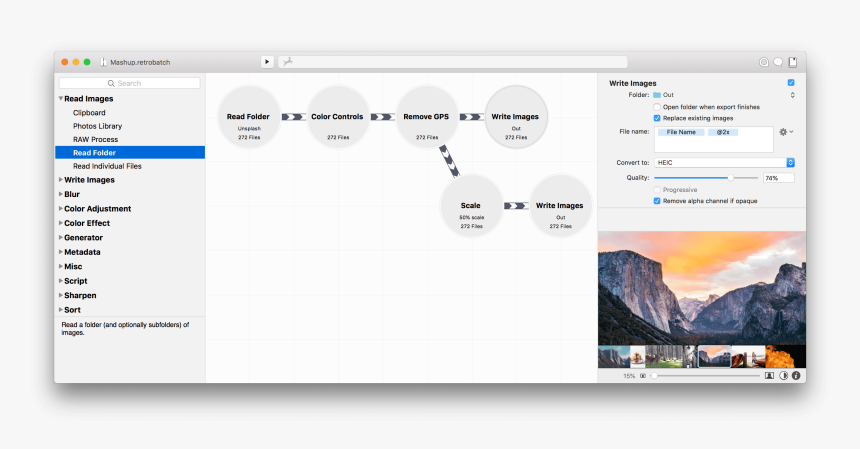Uncheck Replace existing images

pyautogui.click(x=657, y=118)
